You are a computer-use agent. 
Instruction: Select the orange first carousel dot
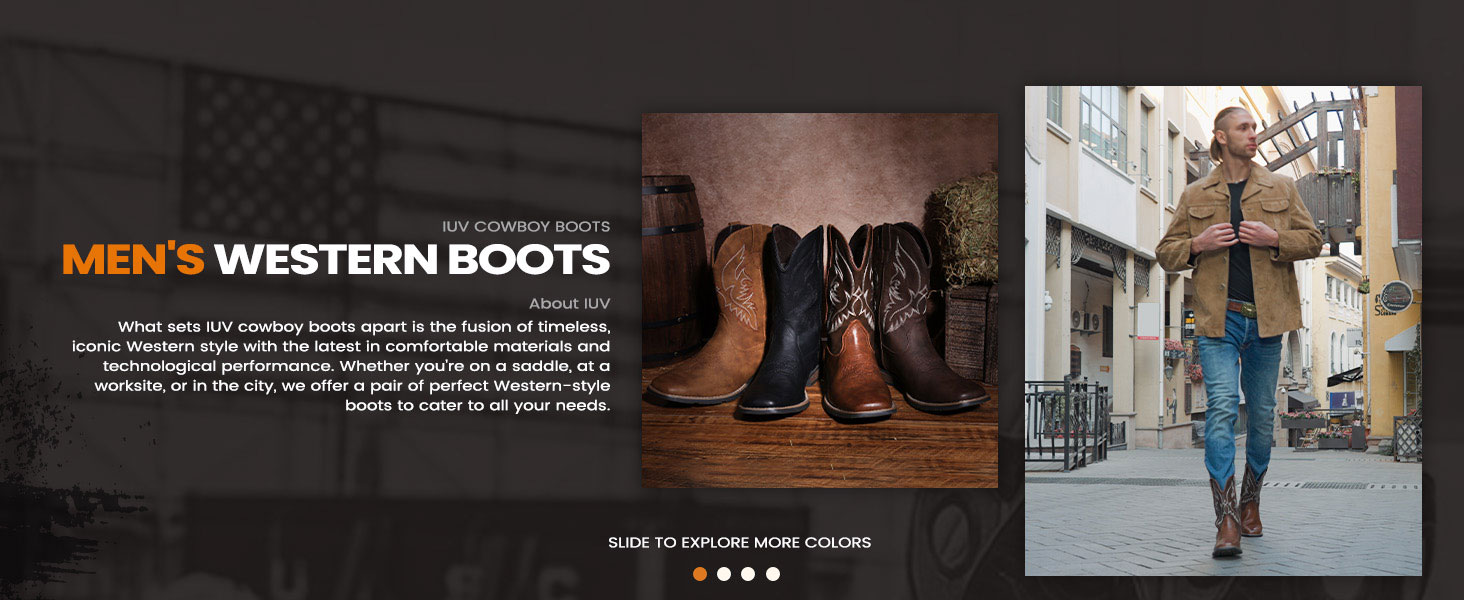point(700,574)
